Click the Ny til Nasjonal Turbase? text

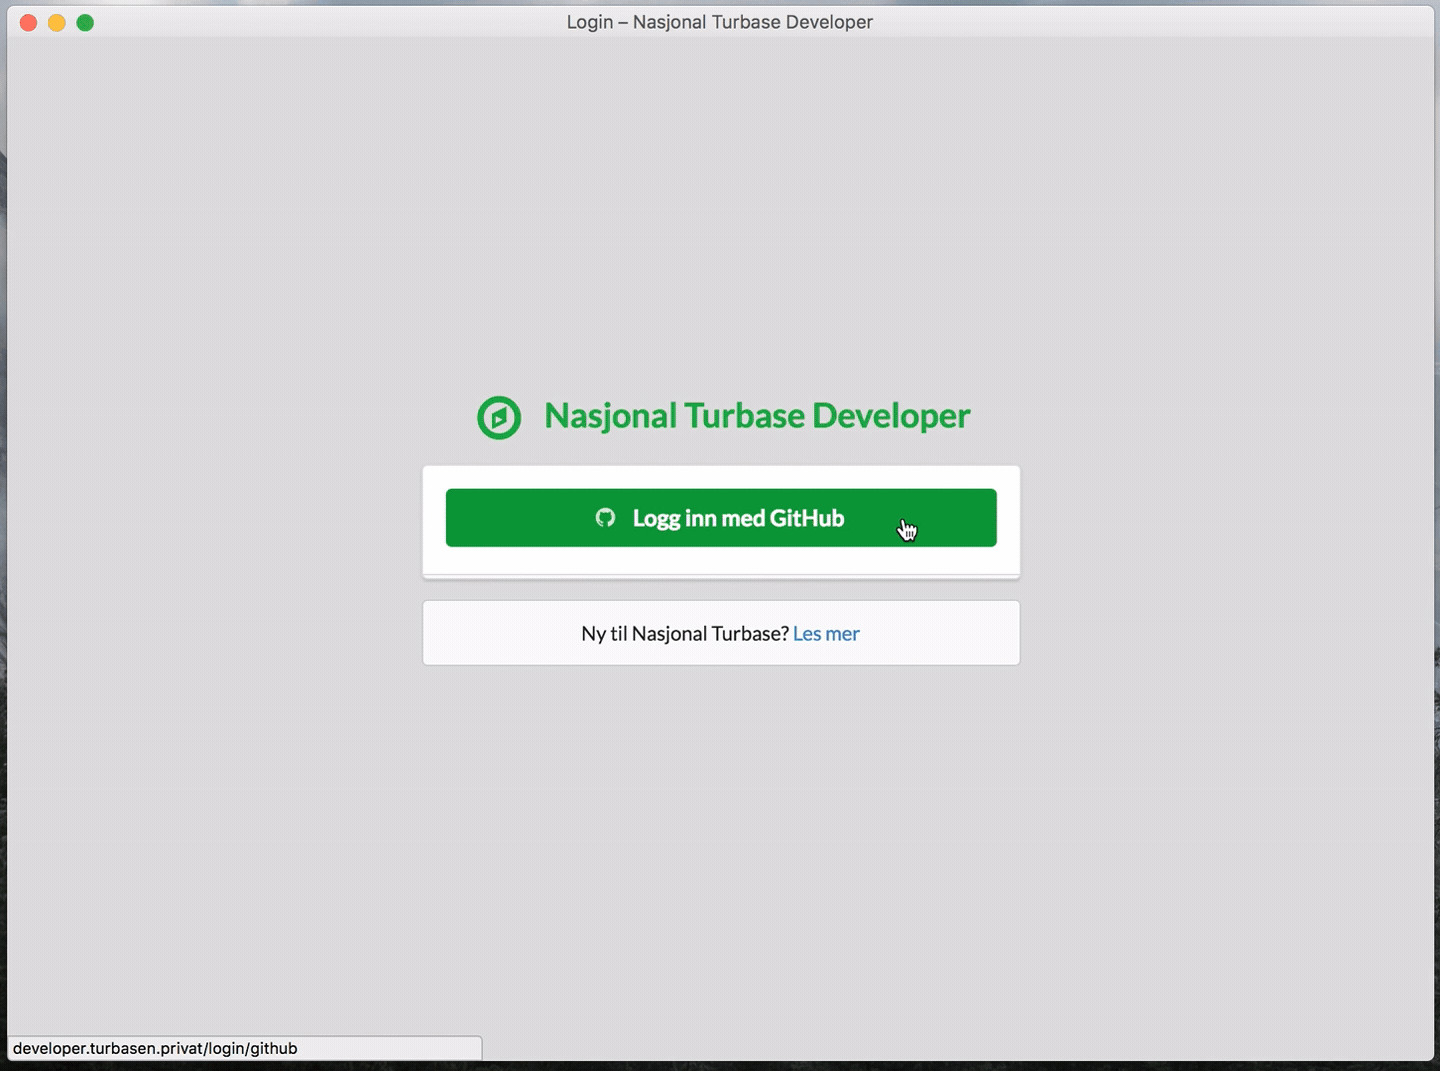click(x=685, y=634)
